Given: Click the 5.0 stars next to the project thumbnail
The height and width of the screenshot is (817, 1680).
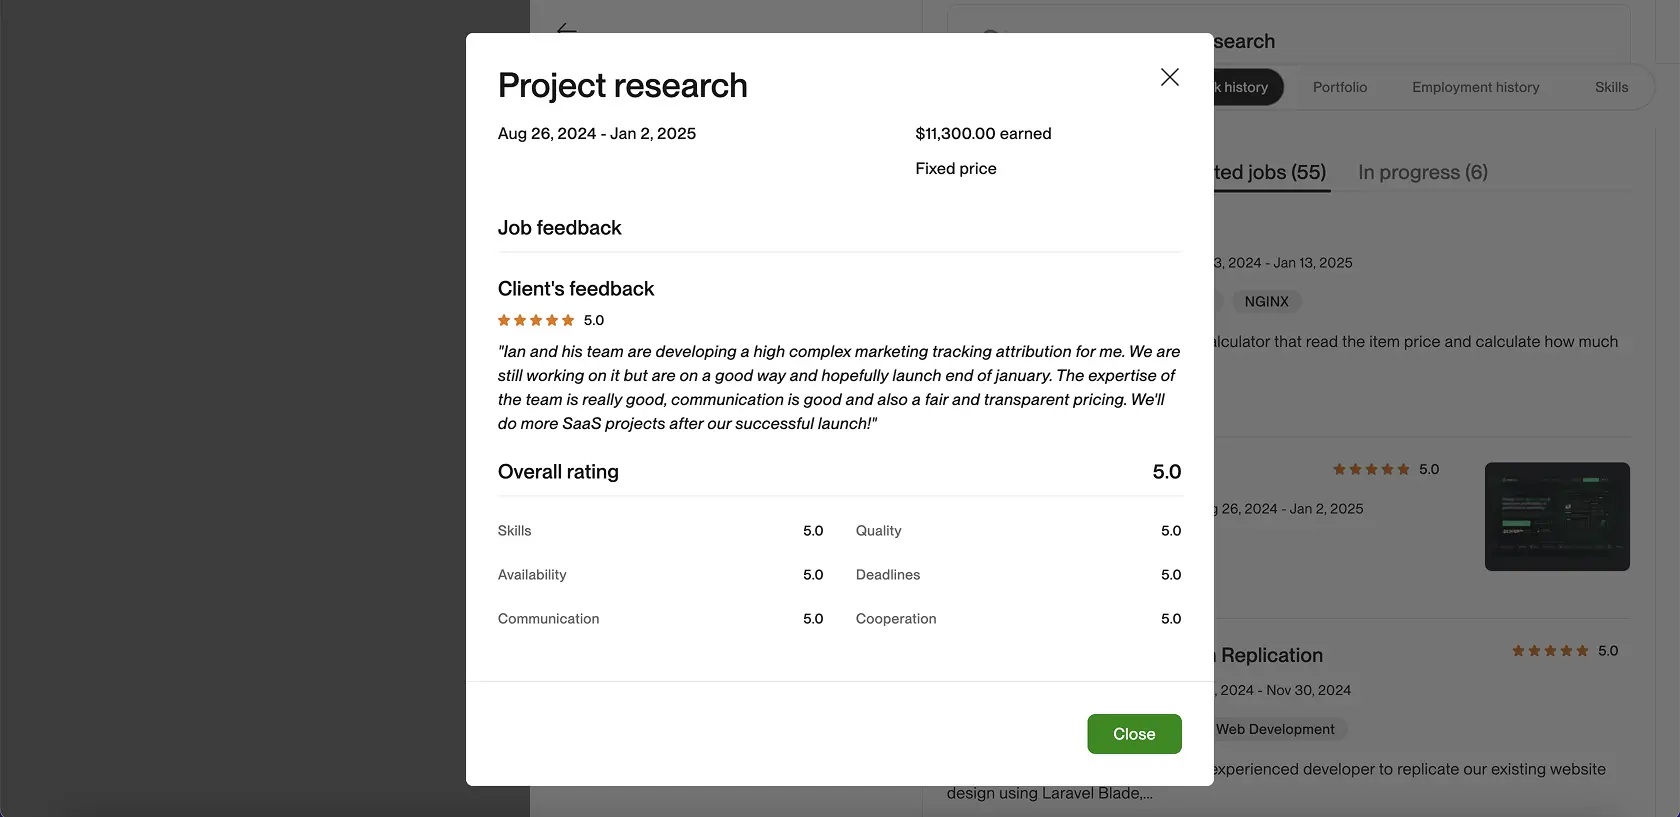Looking at the screenshot, I should 1372,469.
